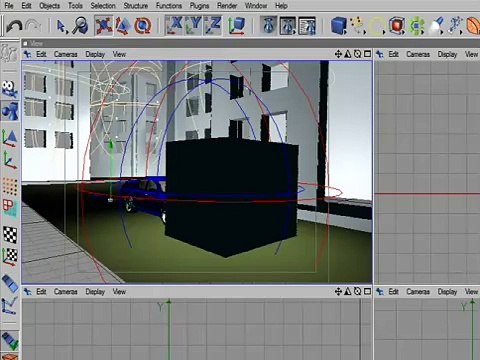This screenshot has width=480, height=360.
Task: Toggle the Z axis lock
Action: pos(212,25)
